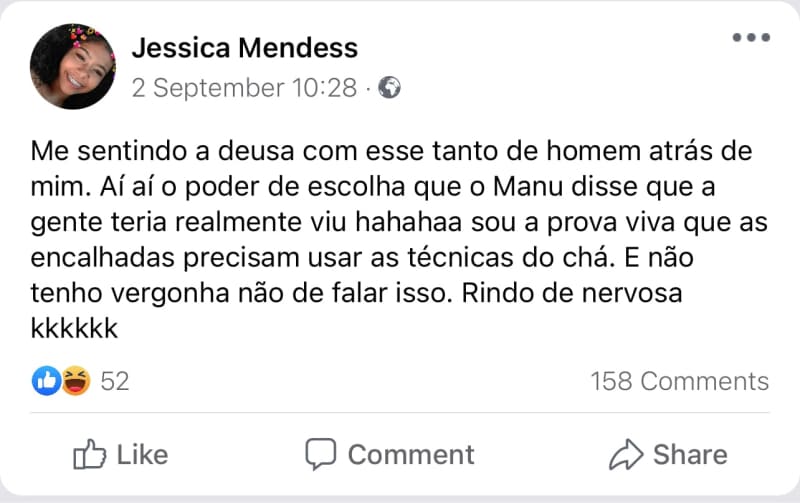Open the 158 Comments list
800x503 pixels.
coord(679,381)
